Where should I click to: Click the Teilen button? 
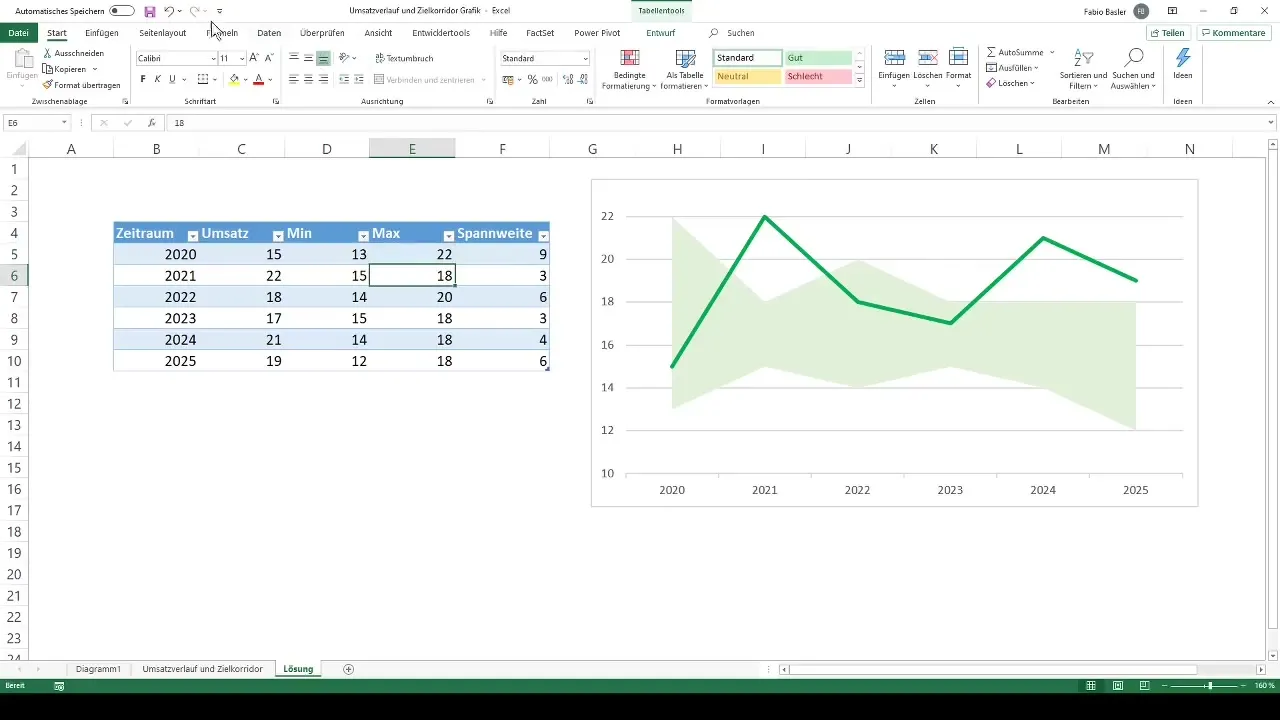click(1168, 33)
